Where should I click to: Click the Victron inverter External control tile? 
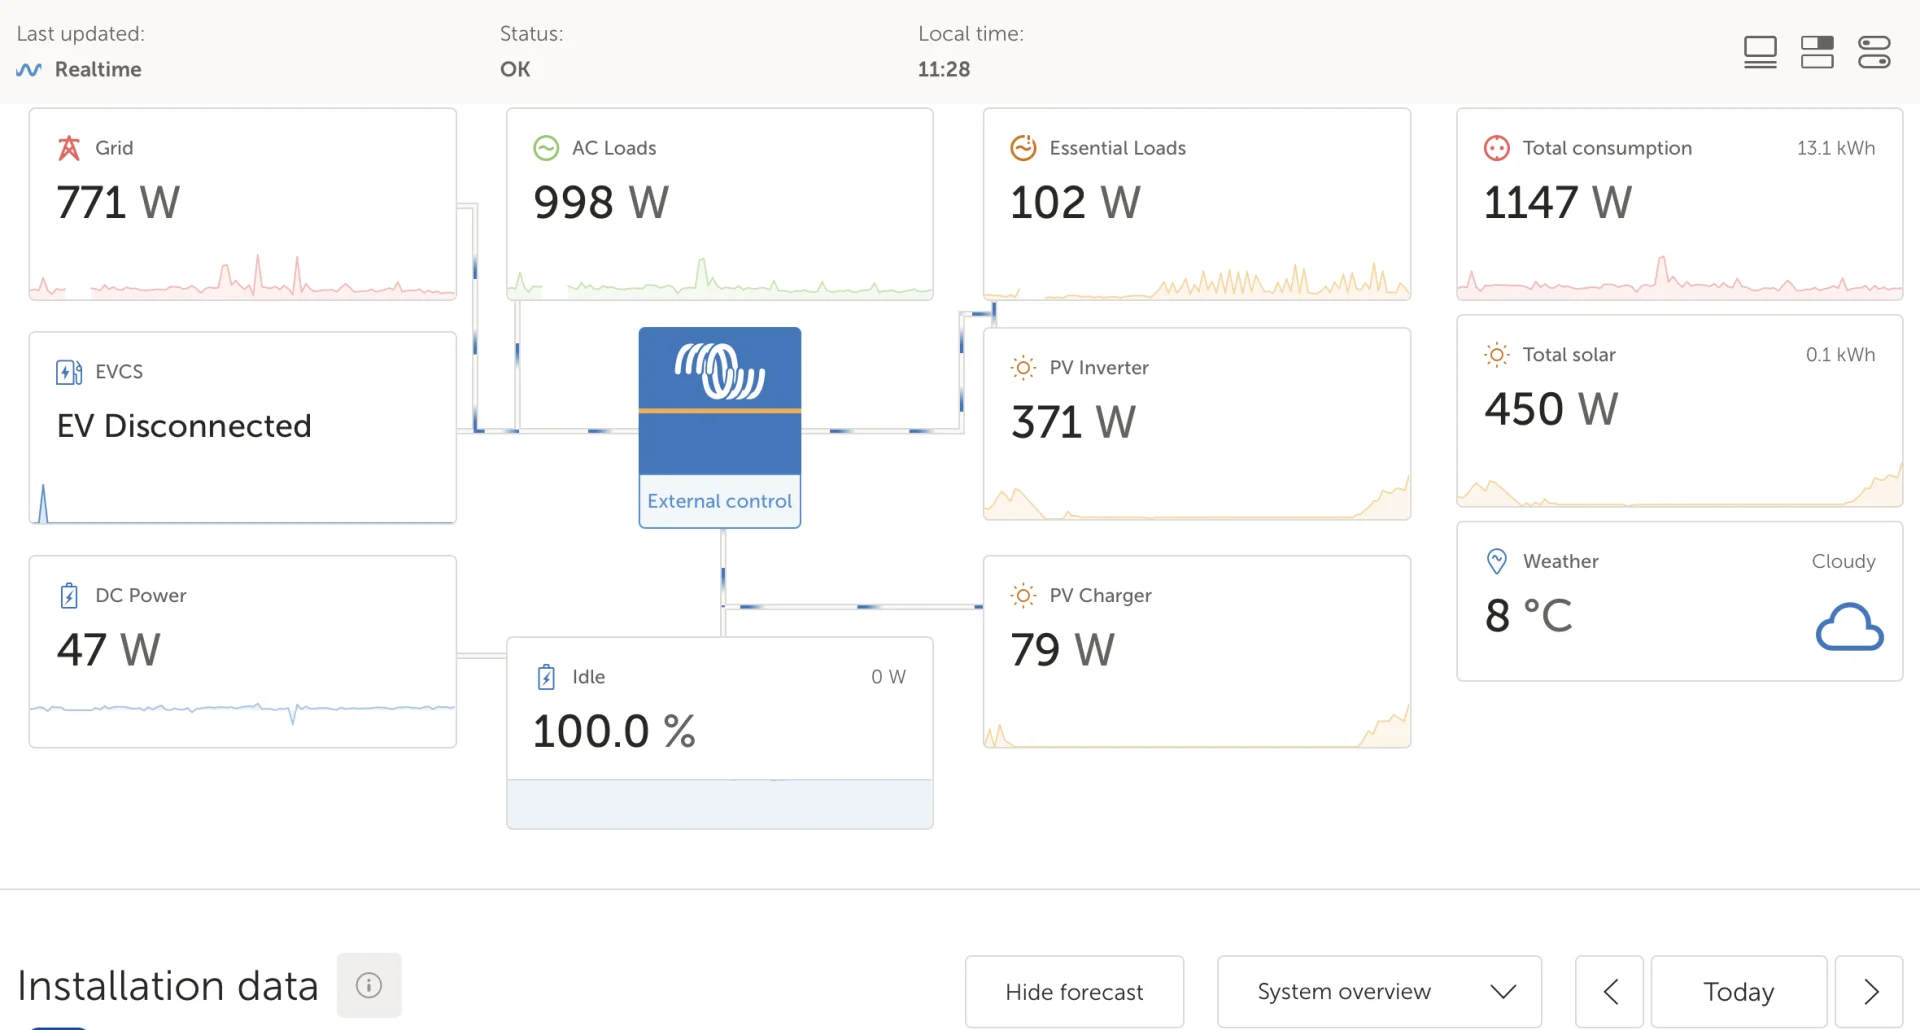pyautogui.click(x=720, y=427)
